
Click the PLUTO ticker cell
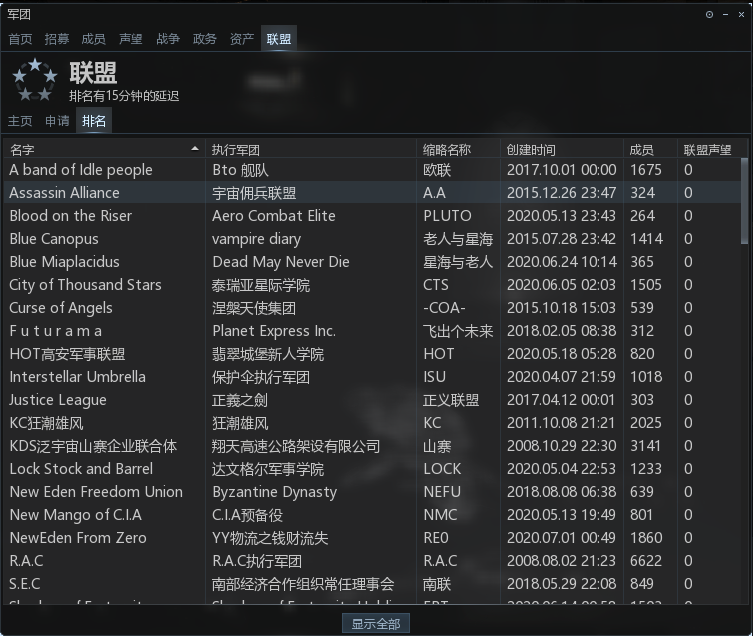click(x=447, y=216)
